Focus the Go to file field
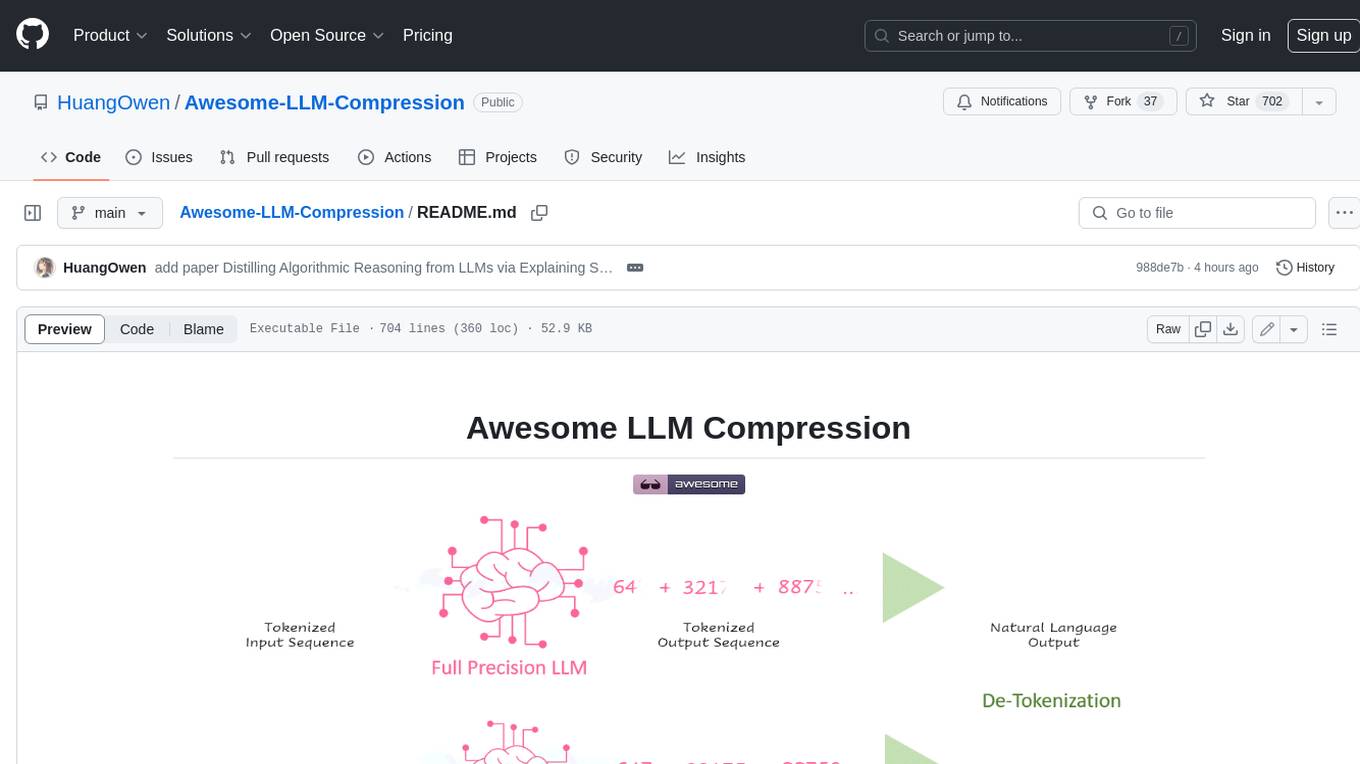Screen dimensions: 1360x764 [1197, 213]
